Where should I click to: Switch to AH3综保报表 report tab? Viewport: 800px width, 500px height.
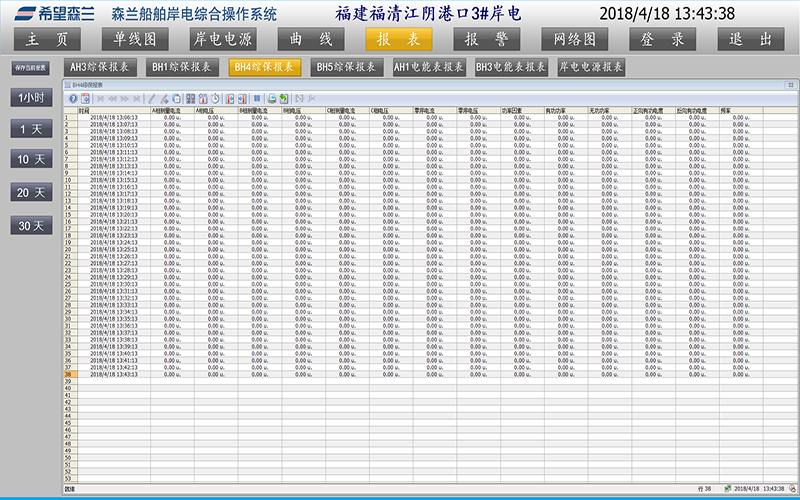click(x=101, y=67)
